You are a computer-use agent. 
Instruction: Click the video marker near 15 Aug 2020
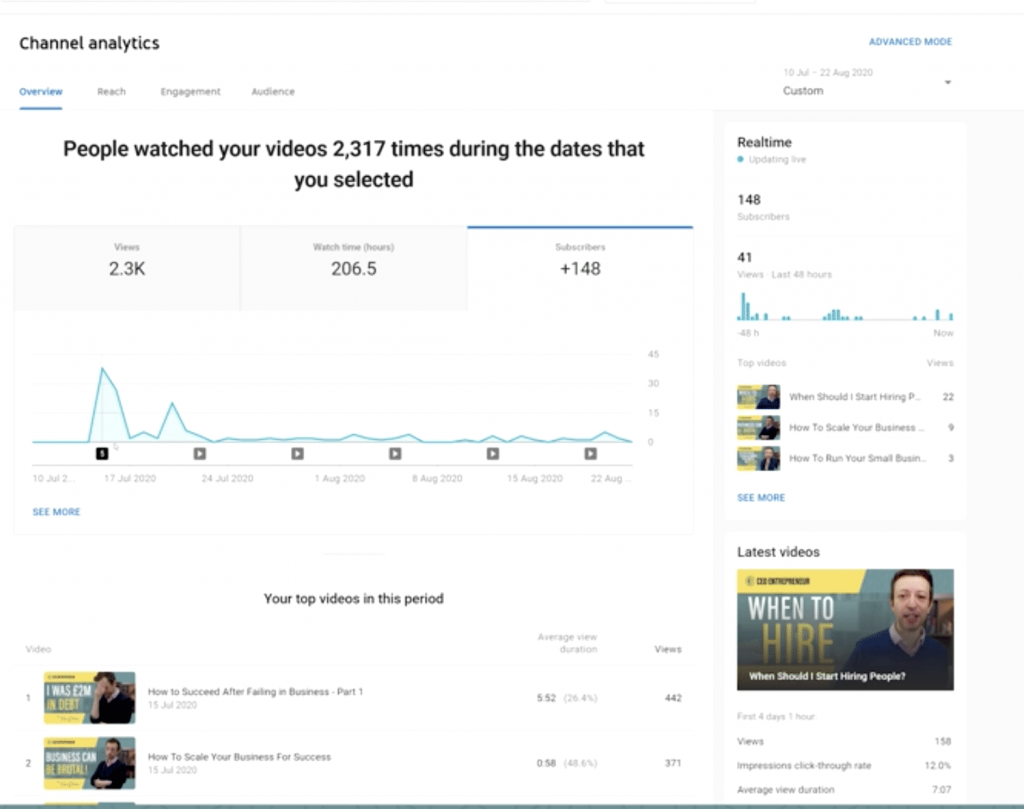point(493,453)
